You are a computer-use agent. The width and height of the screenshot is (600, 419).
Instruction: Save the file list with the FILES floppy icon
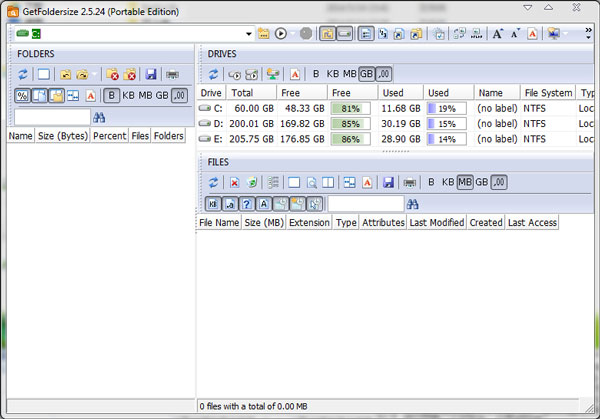[388, 183]
